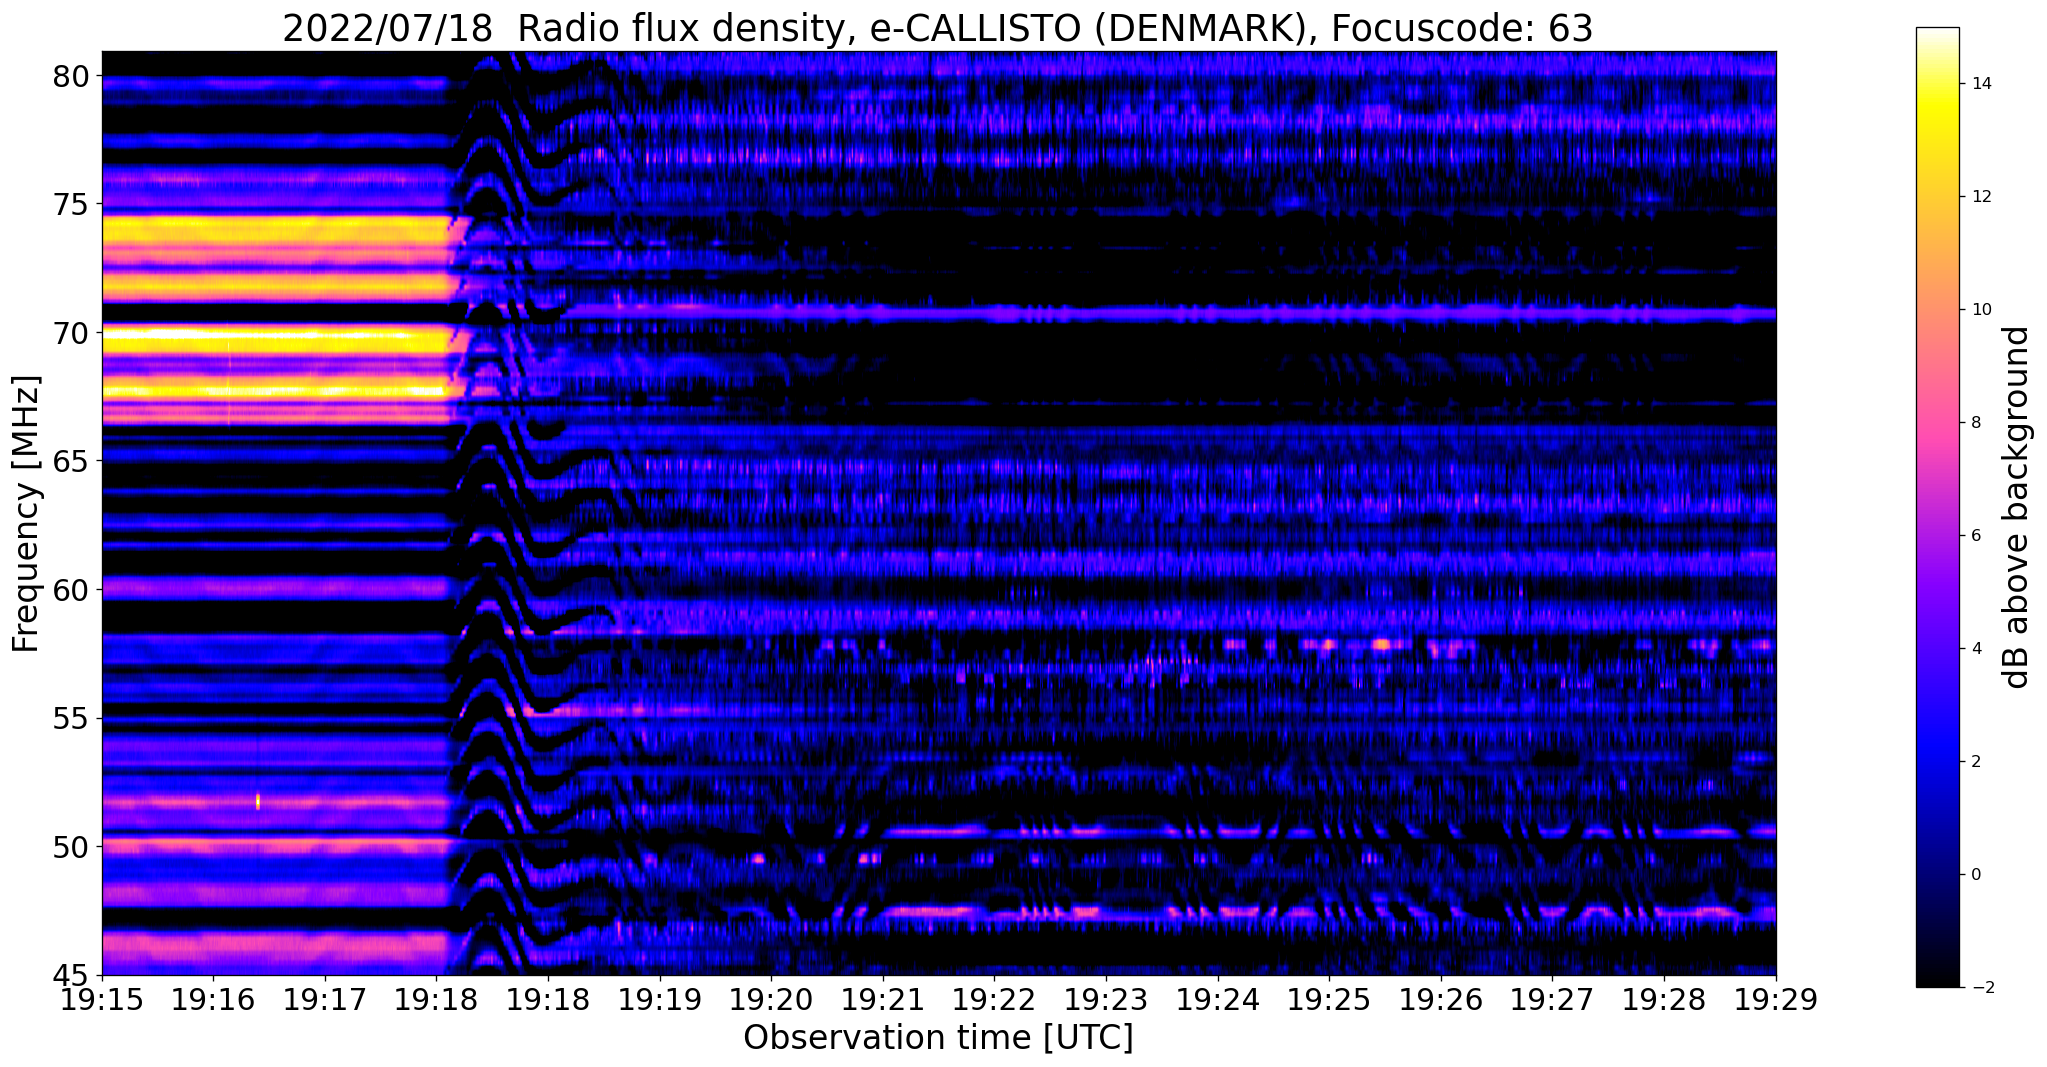Click the 'Frequency [MHz]' y-axis label
Image resolution: width=2047 pixels, height=1067 pixels.
click(x=27, y=514)
